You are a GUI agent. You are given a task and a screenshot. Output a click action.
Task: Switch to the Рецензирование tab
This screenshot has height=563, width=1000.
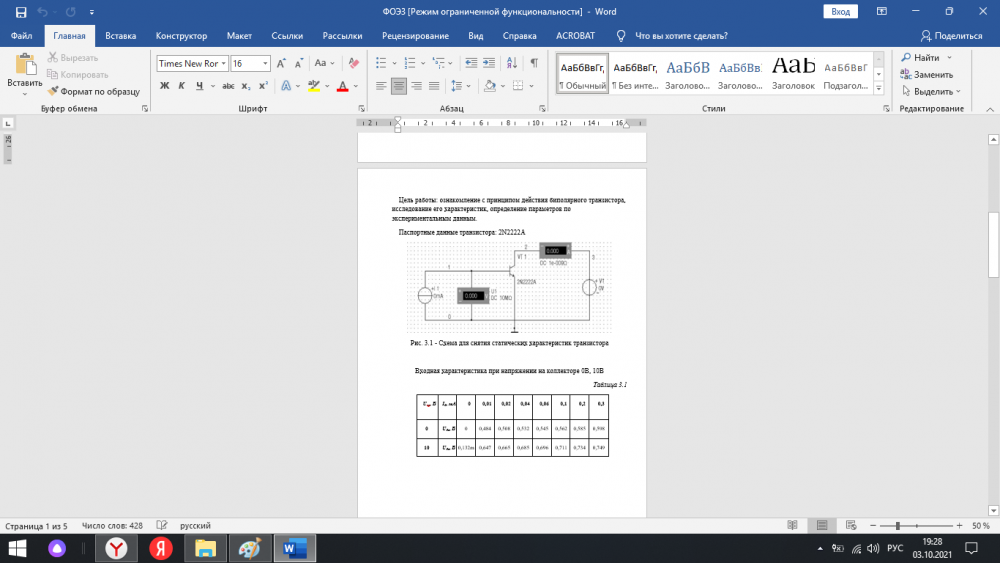(x=415, y=35)
